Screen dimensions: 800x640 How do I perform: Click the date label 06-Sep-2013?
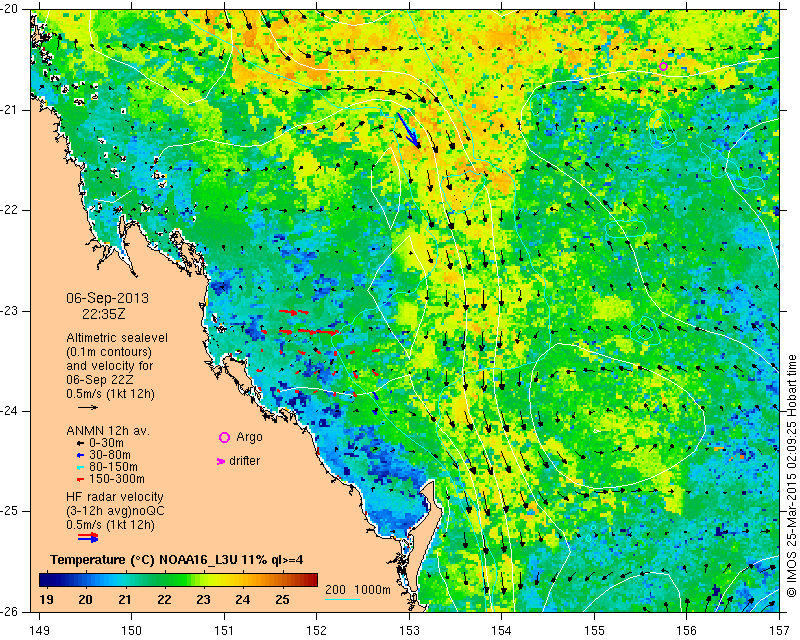(107, 298)
